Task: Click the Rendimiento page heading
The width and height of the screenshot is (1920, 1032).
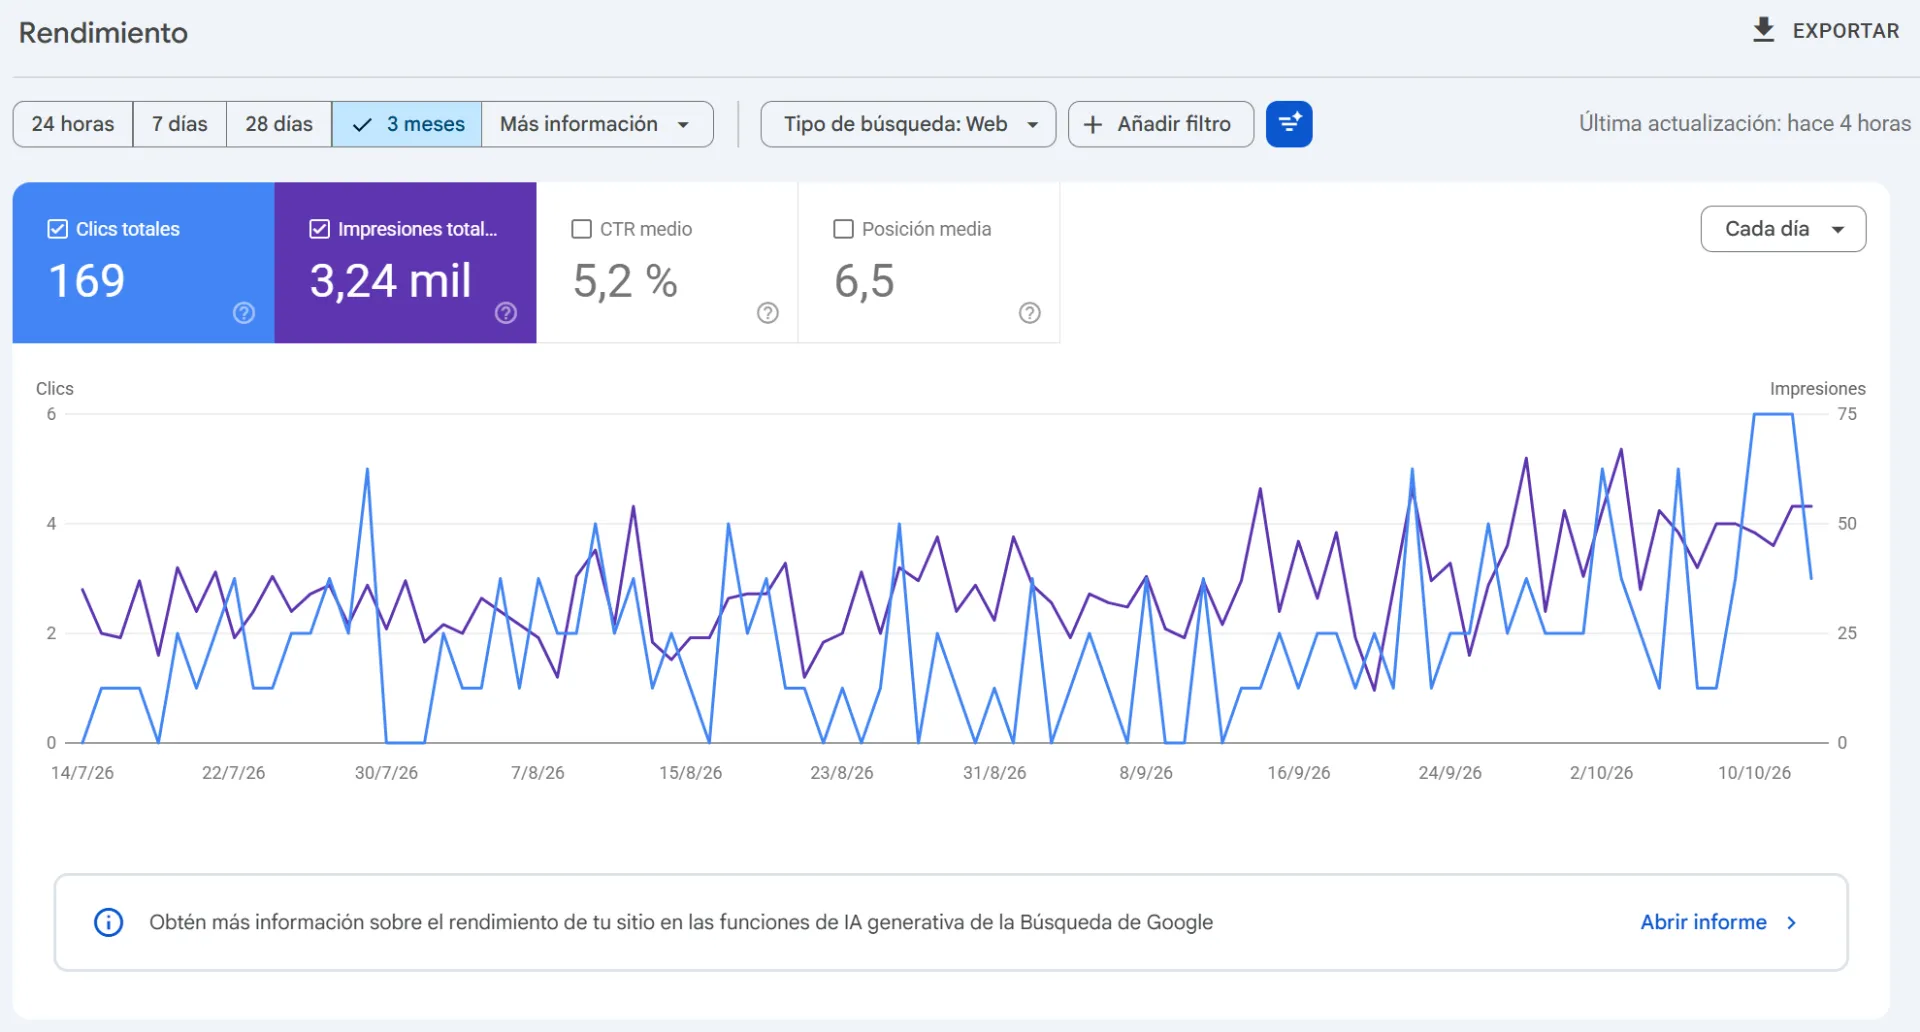Action: [x=103, y=33]
